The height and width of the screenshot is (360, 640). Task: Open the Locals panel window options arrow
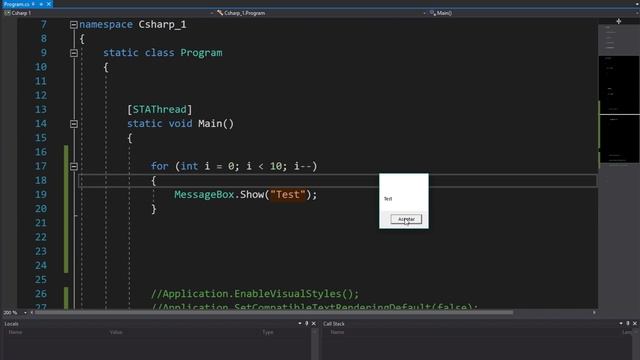(x=300, y=323)
